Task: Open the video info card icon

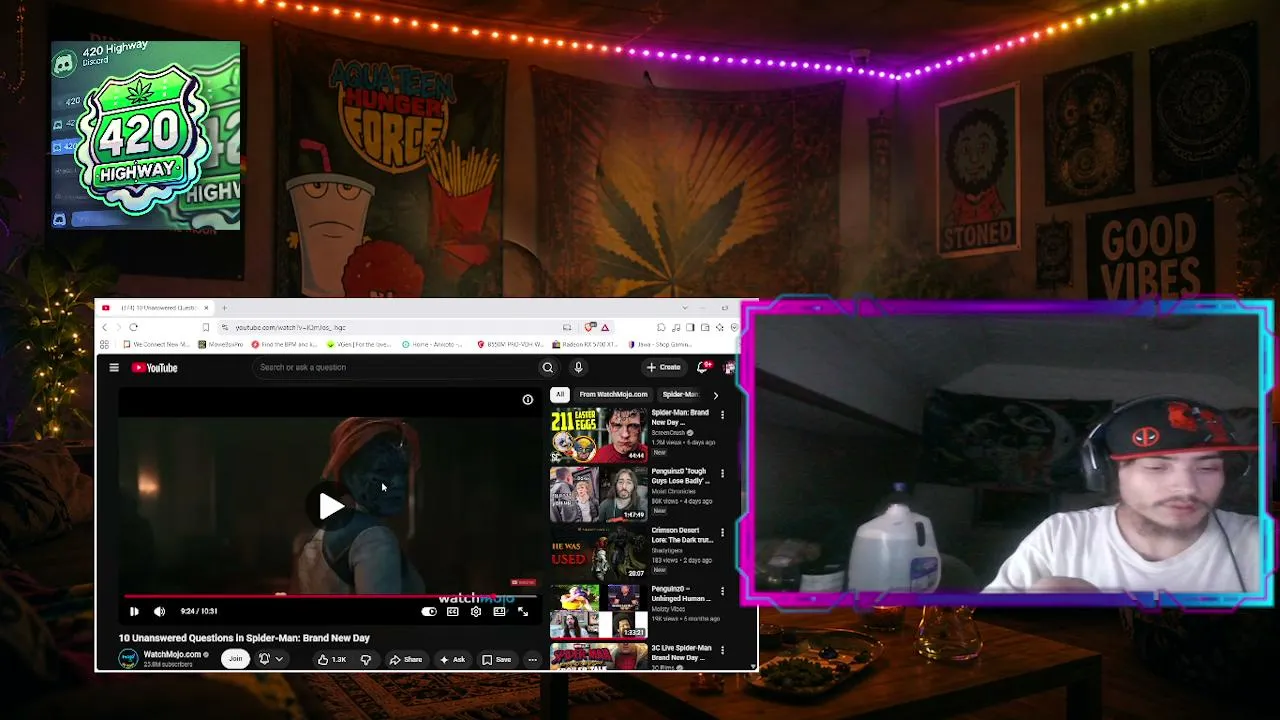Action: (x=528, y=400)
